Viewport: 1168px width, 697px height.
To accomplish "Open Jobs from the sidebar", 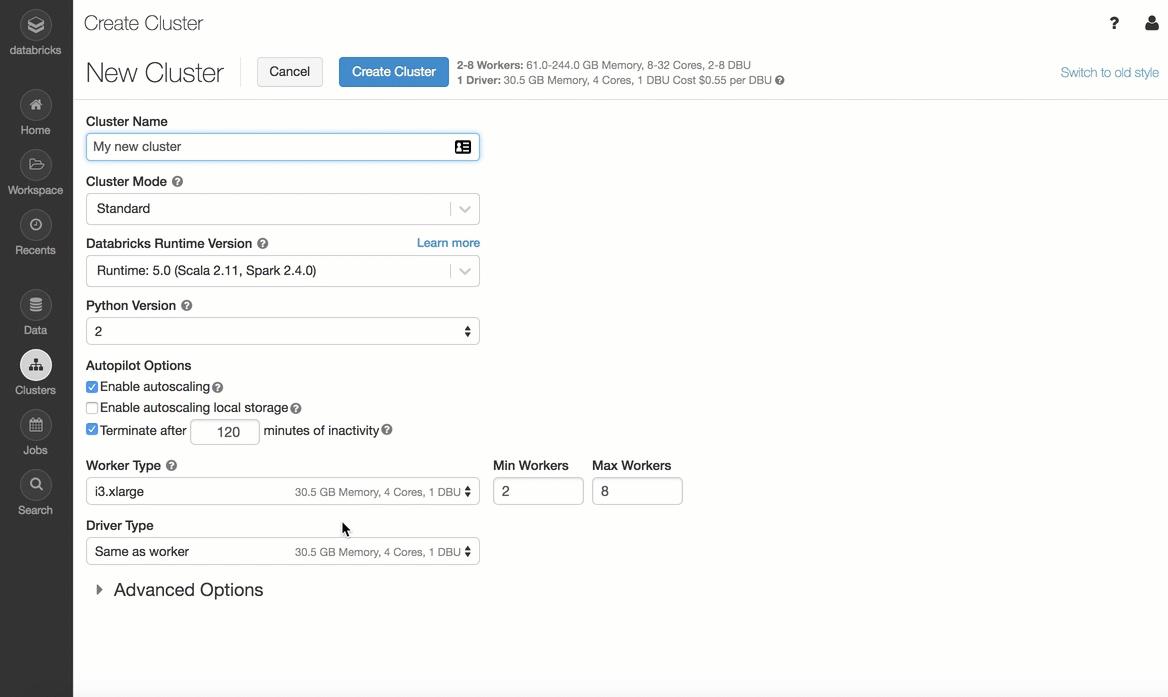I will pyautogui.click(x=35, y=426).
